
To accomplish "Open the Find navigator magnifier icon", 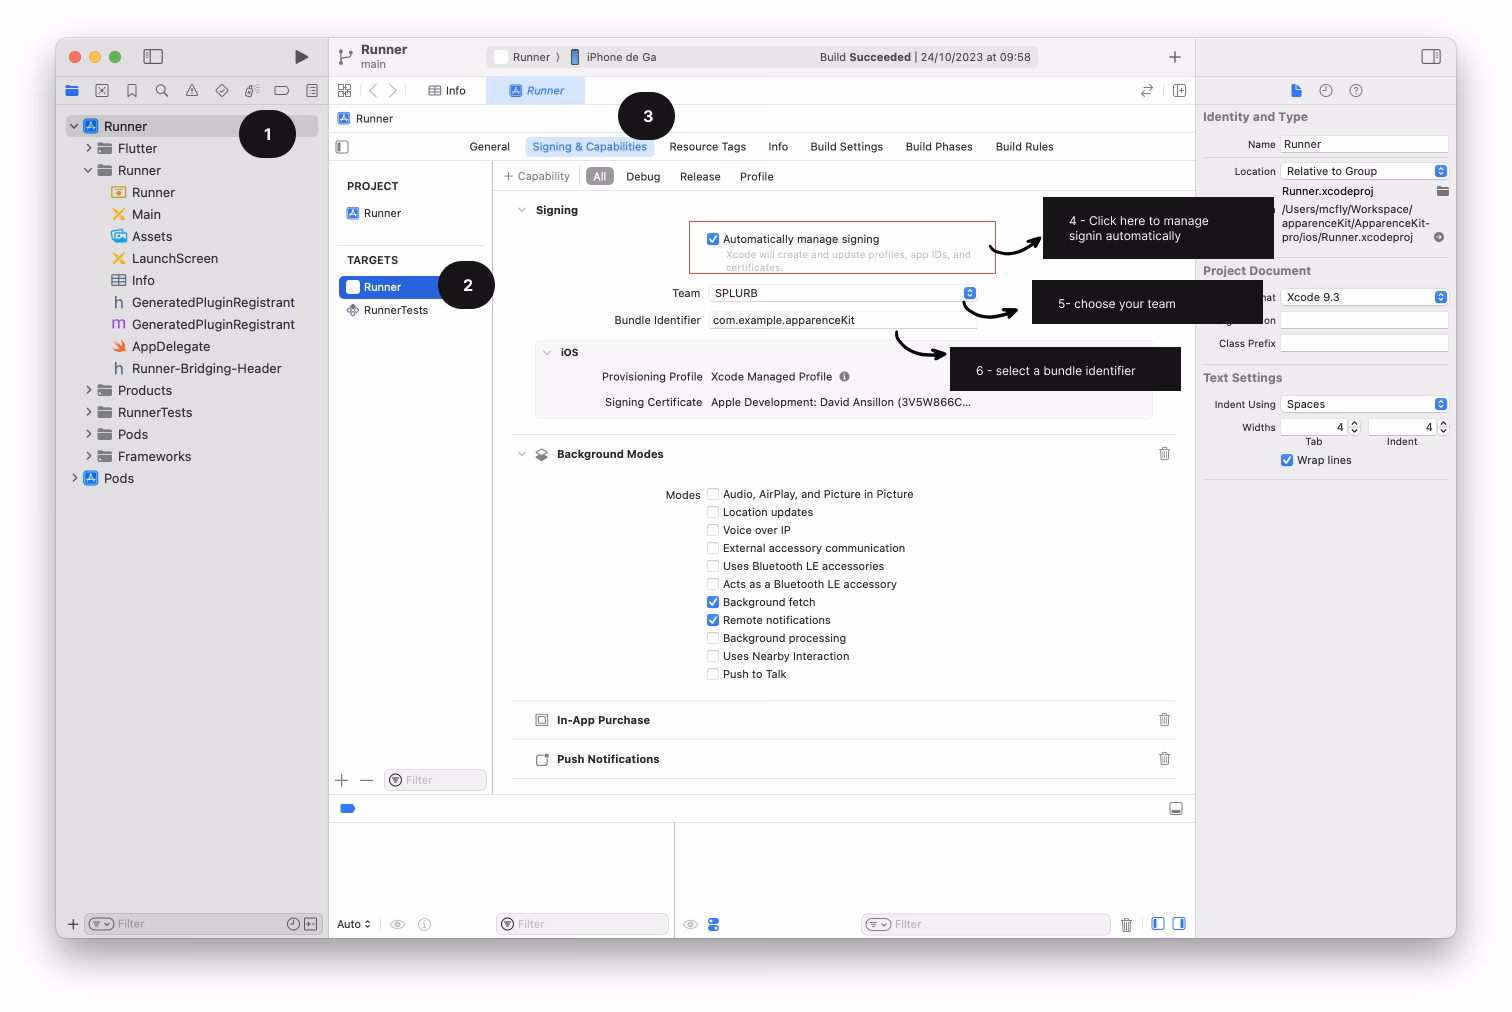I will click(x=162, y=90).
